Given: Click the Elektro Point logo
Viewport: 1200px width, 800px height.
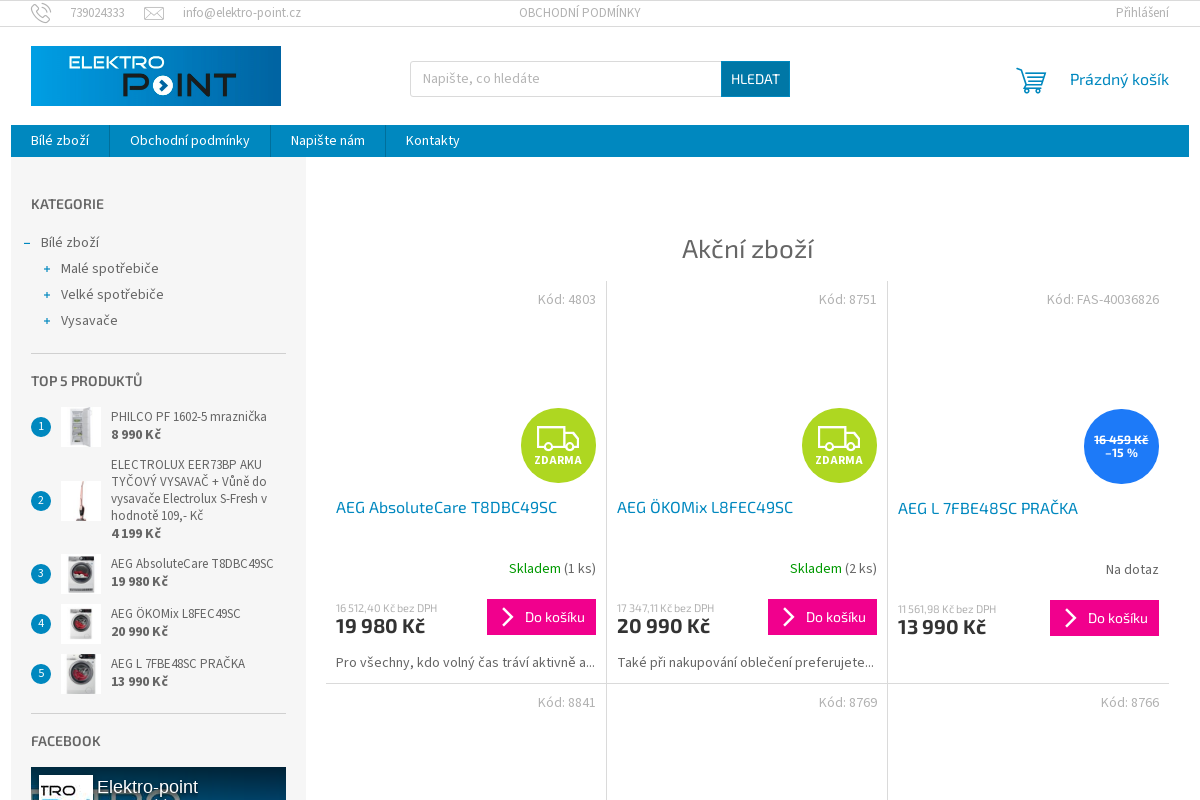Looking at the screenshot, I should click(x=156, y=76).
